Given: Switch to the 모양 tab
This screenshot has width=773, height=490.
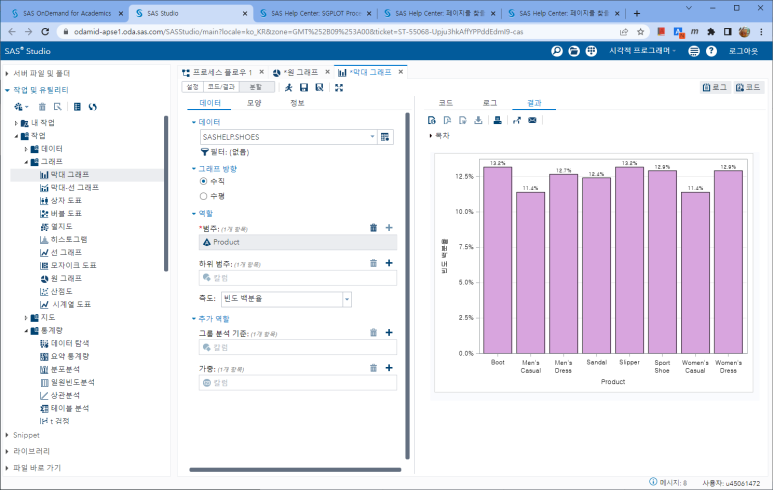Looking at the screenshot, I should (x=254, y=103).
